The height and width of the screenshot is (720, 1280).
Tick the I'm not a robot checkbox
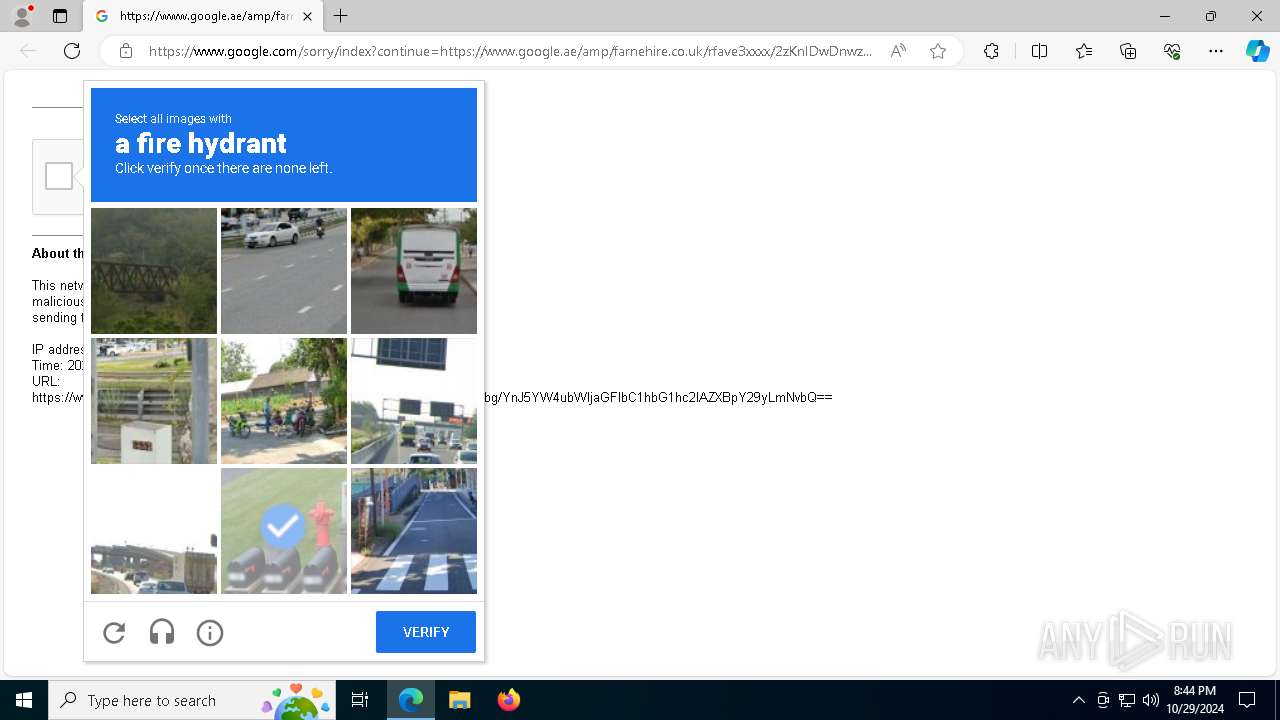click(x=59, y=176)
